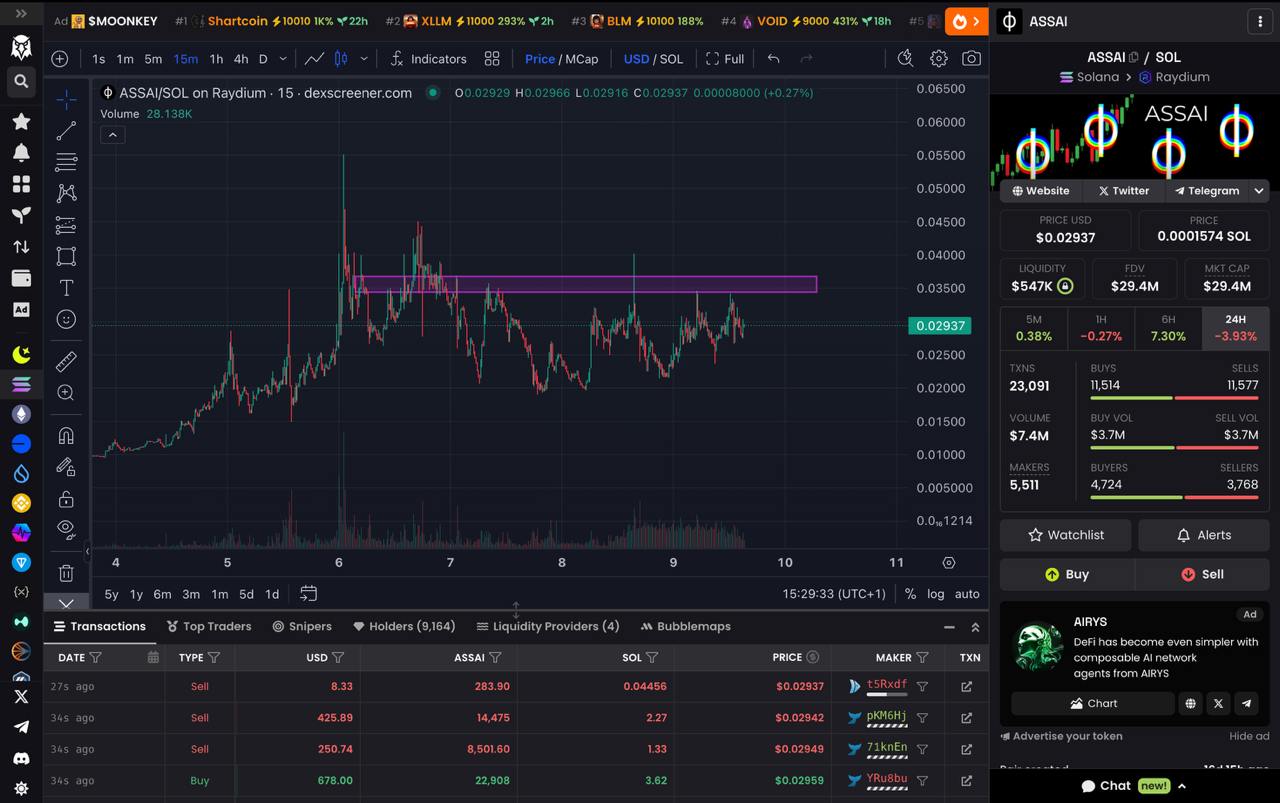Open the Watchlist star in the sidebar

(x=21, y=122)
